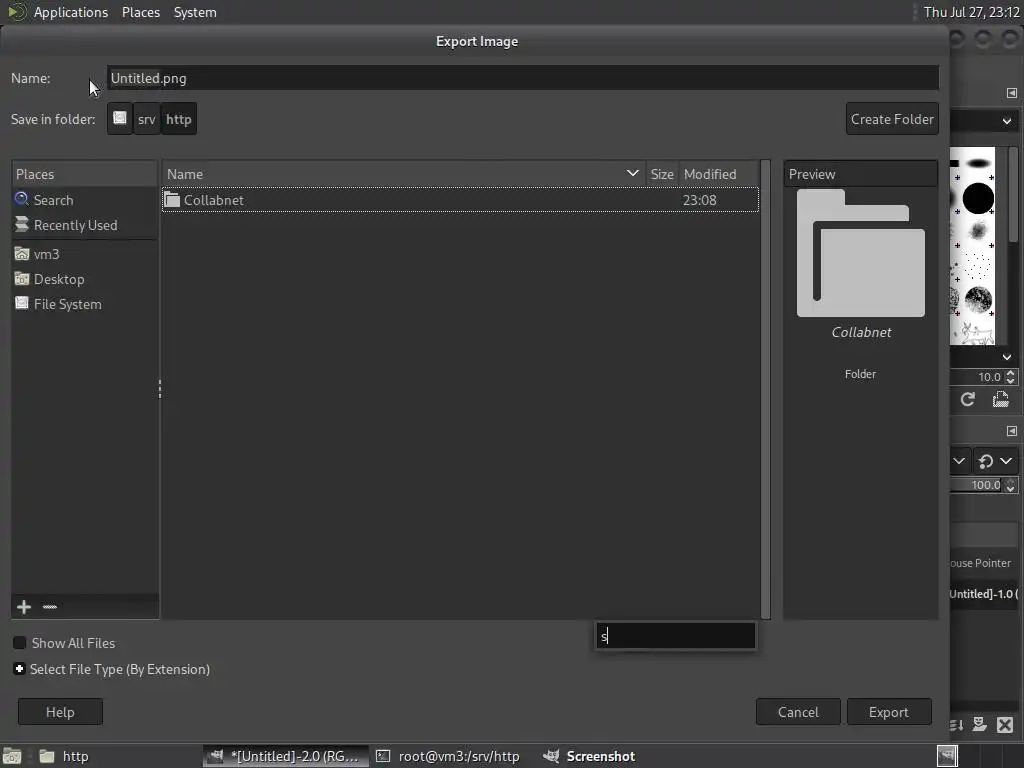Click the Name filename input field

pos(522,78)
